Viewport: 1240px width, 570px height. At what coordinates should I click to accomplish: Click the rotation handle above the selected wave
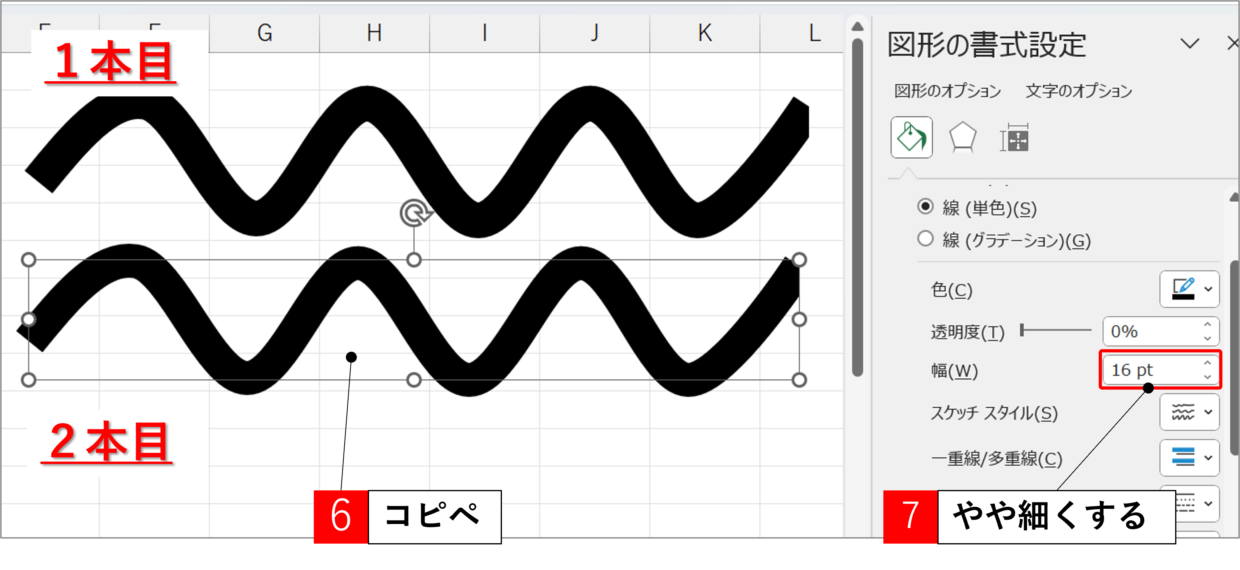[x=413, y=213]
